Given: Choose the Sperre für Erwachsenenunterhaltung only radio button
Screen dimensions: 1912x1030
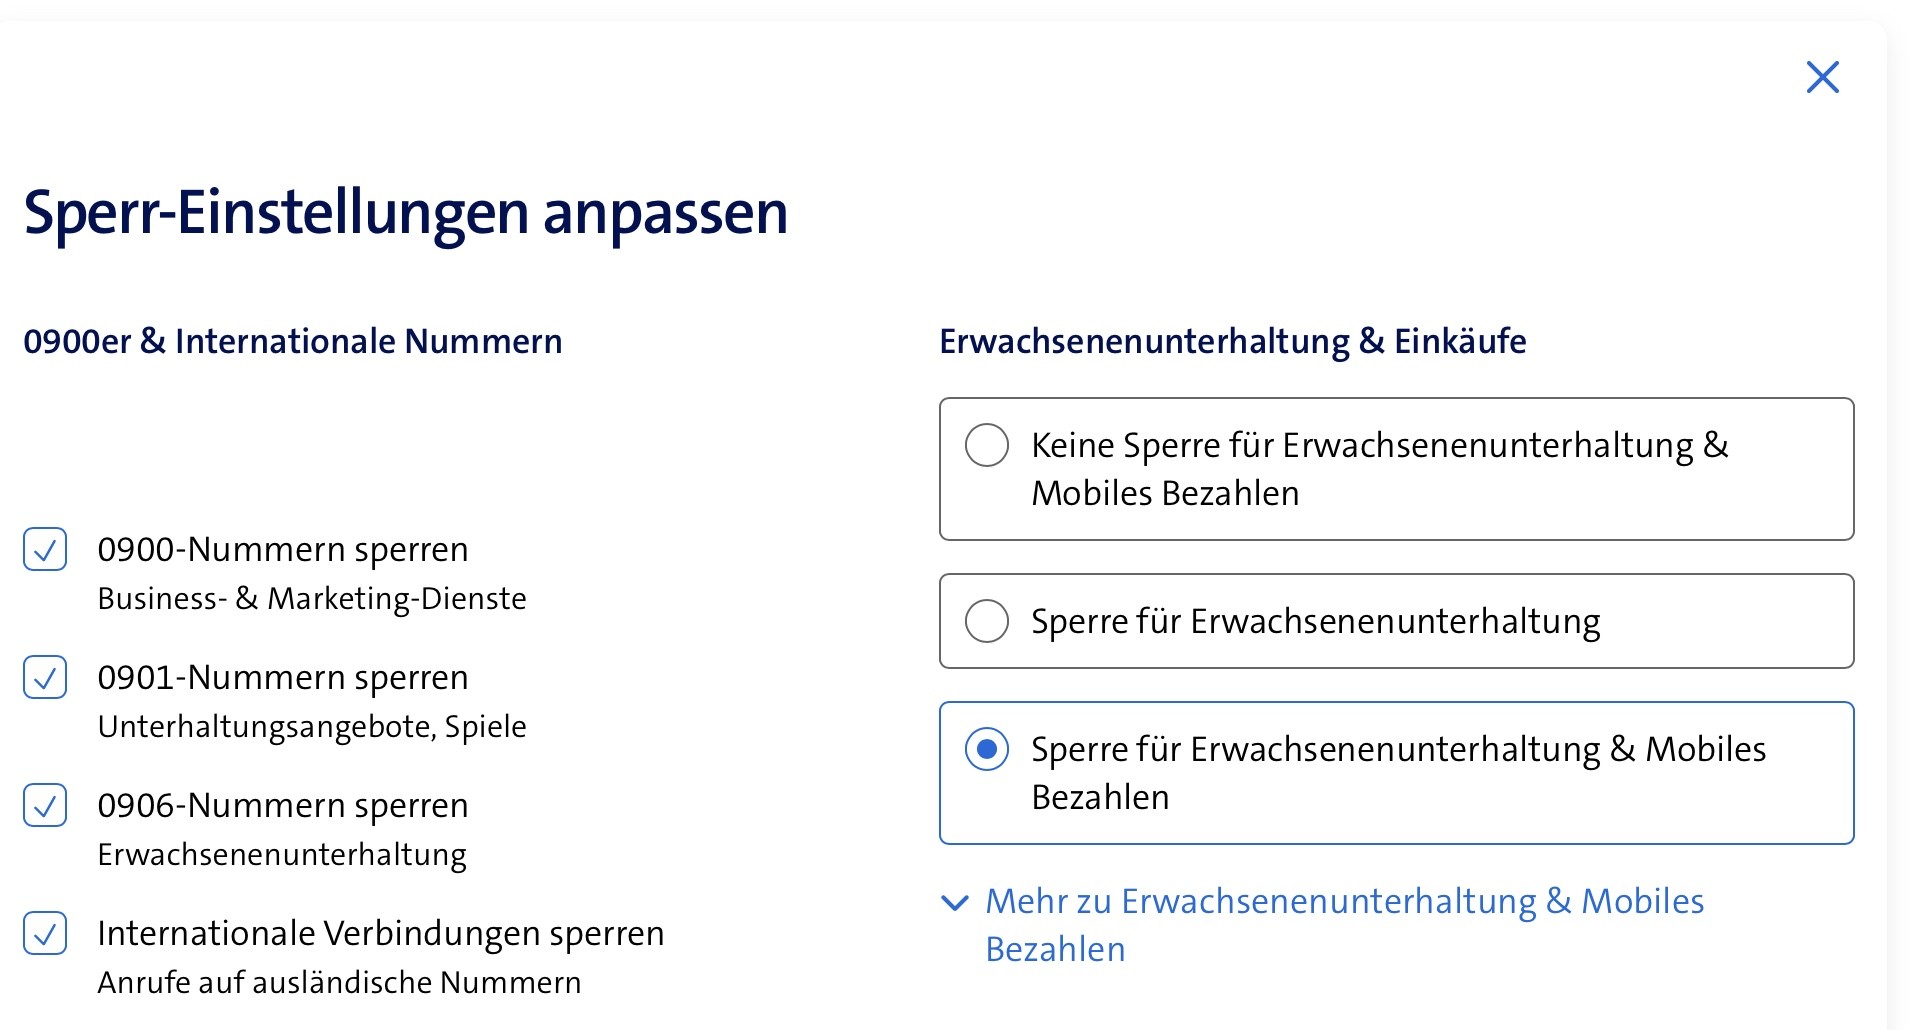Looking at the screenshot, I should 986,621.
